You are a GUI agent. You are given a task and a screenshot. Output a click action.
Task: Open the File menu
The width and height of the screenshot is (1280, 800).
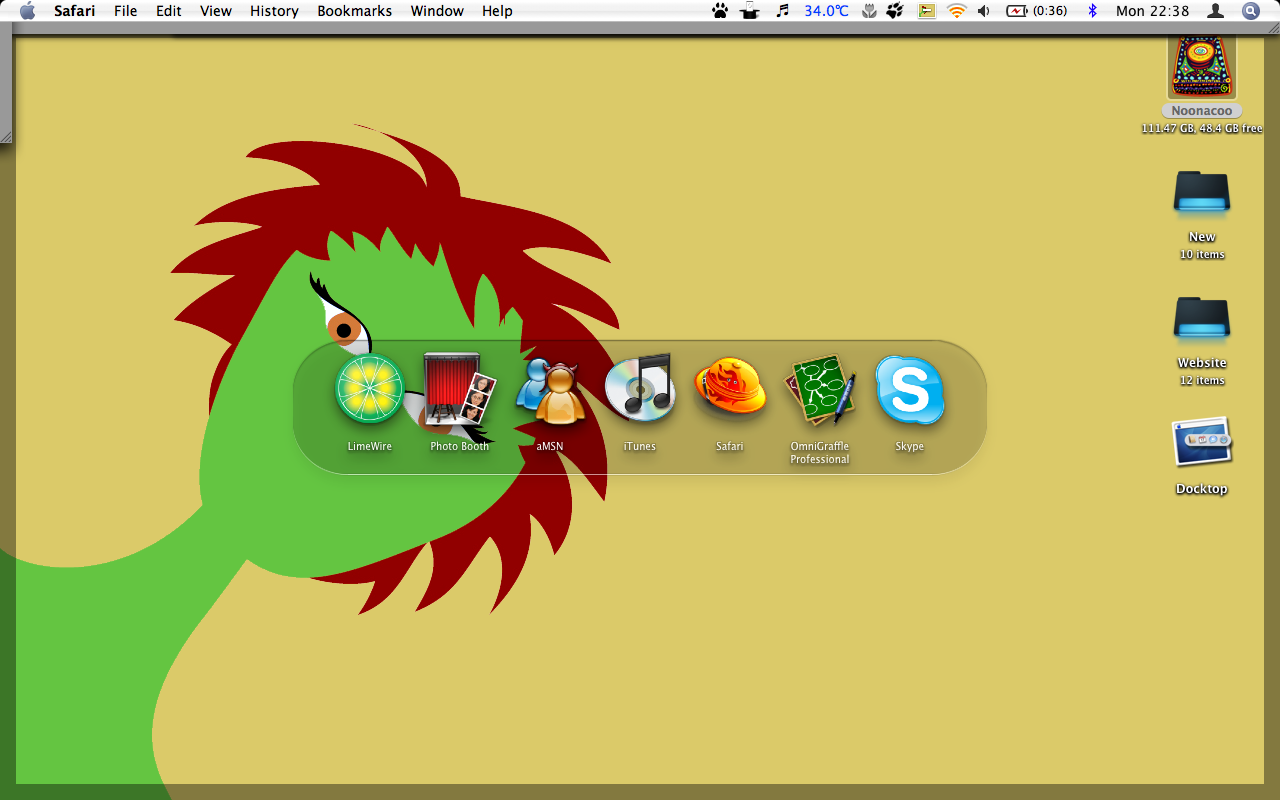126,11
